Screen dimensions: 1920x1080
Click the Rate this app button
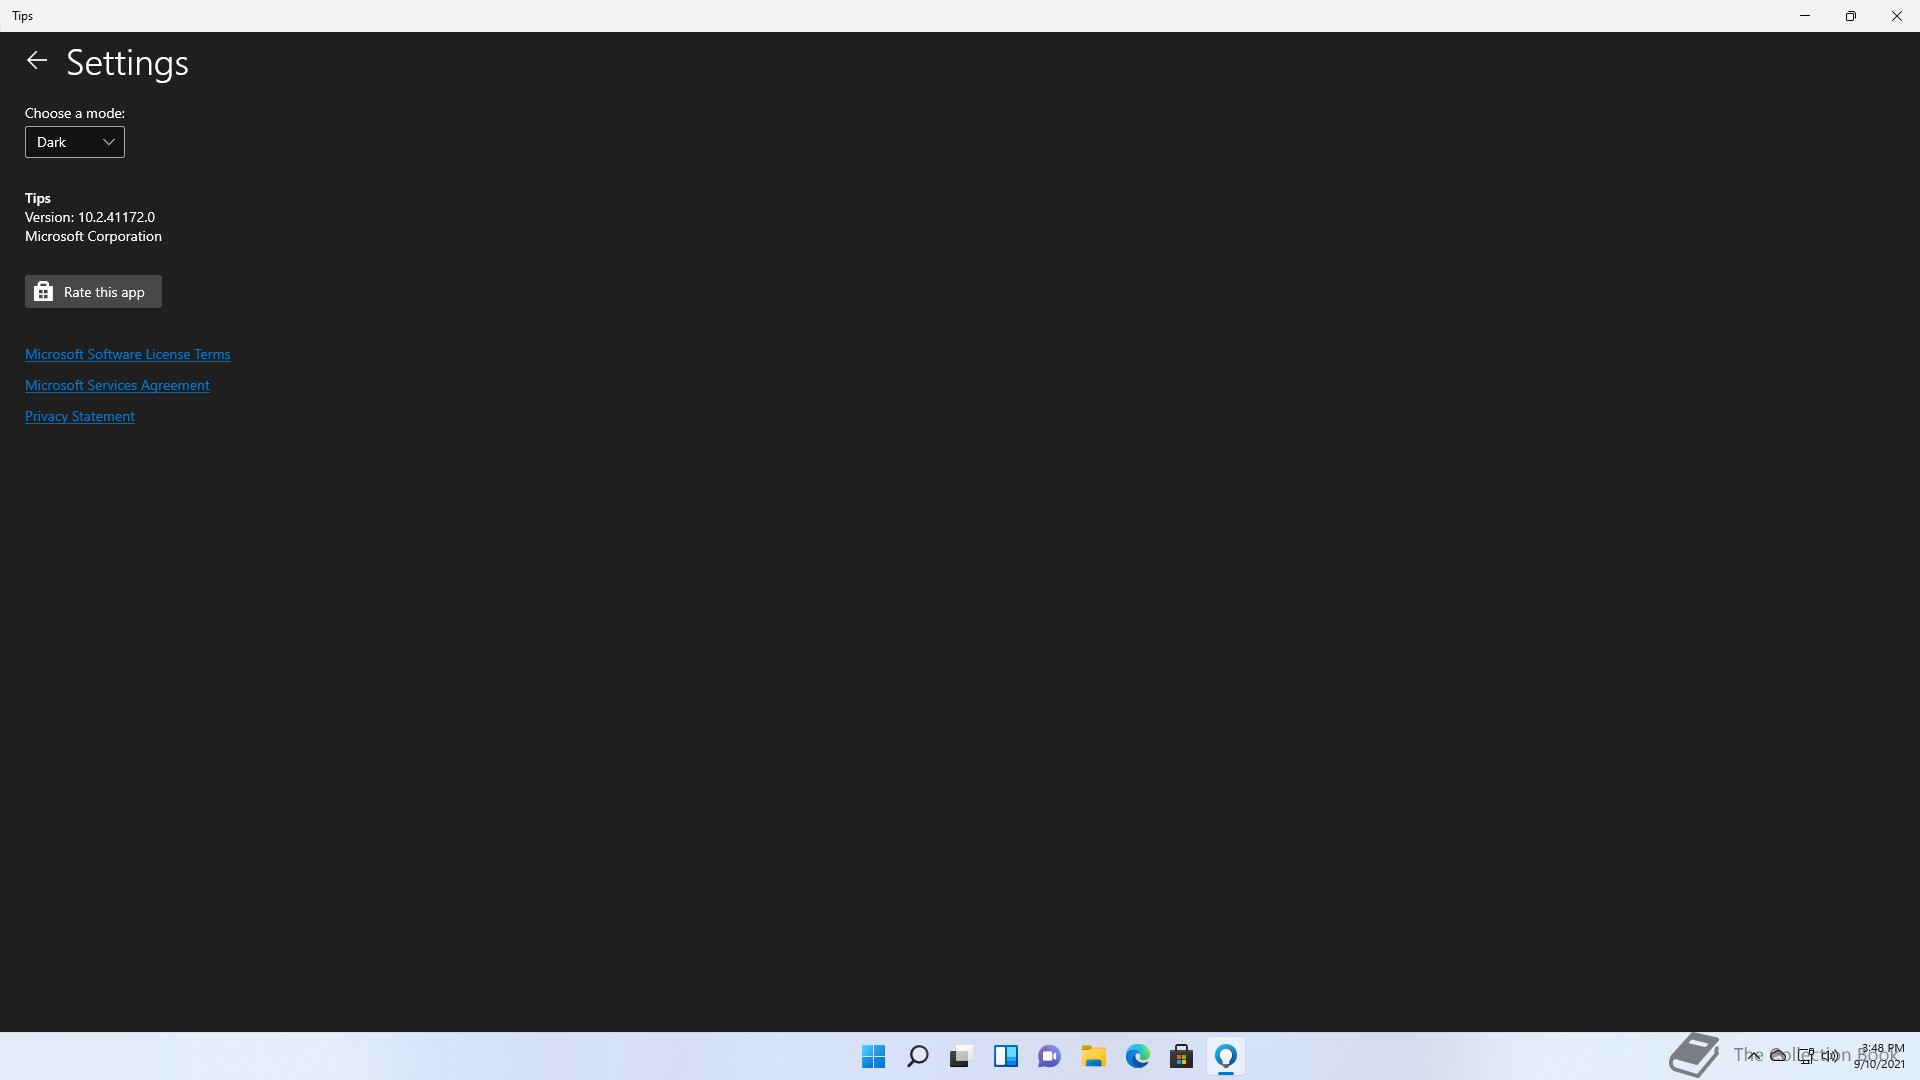coord(93,292)
